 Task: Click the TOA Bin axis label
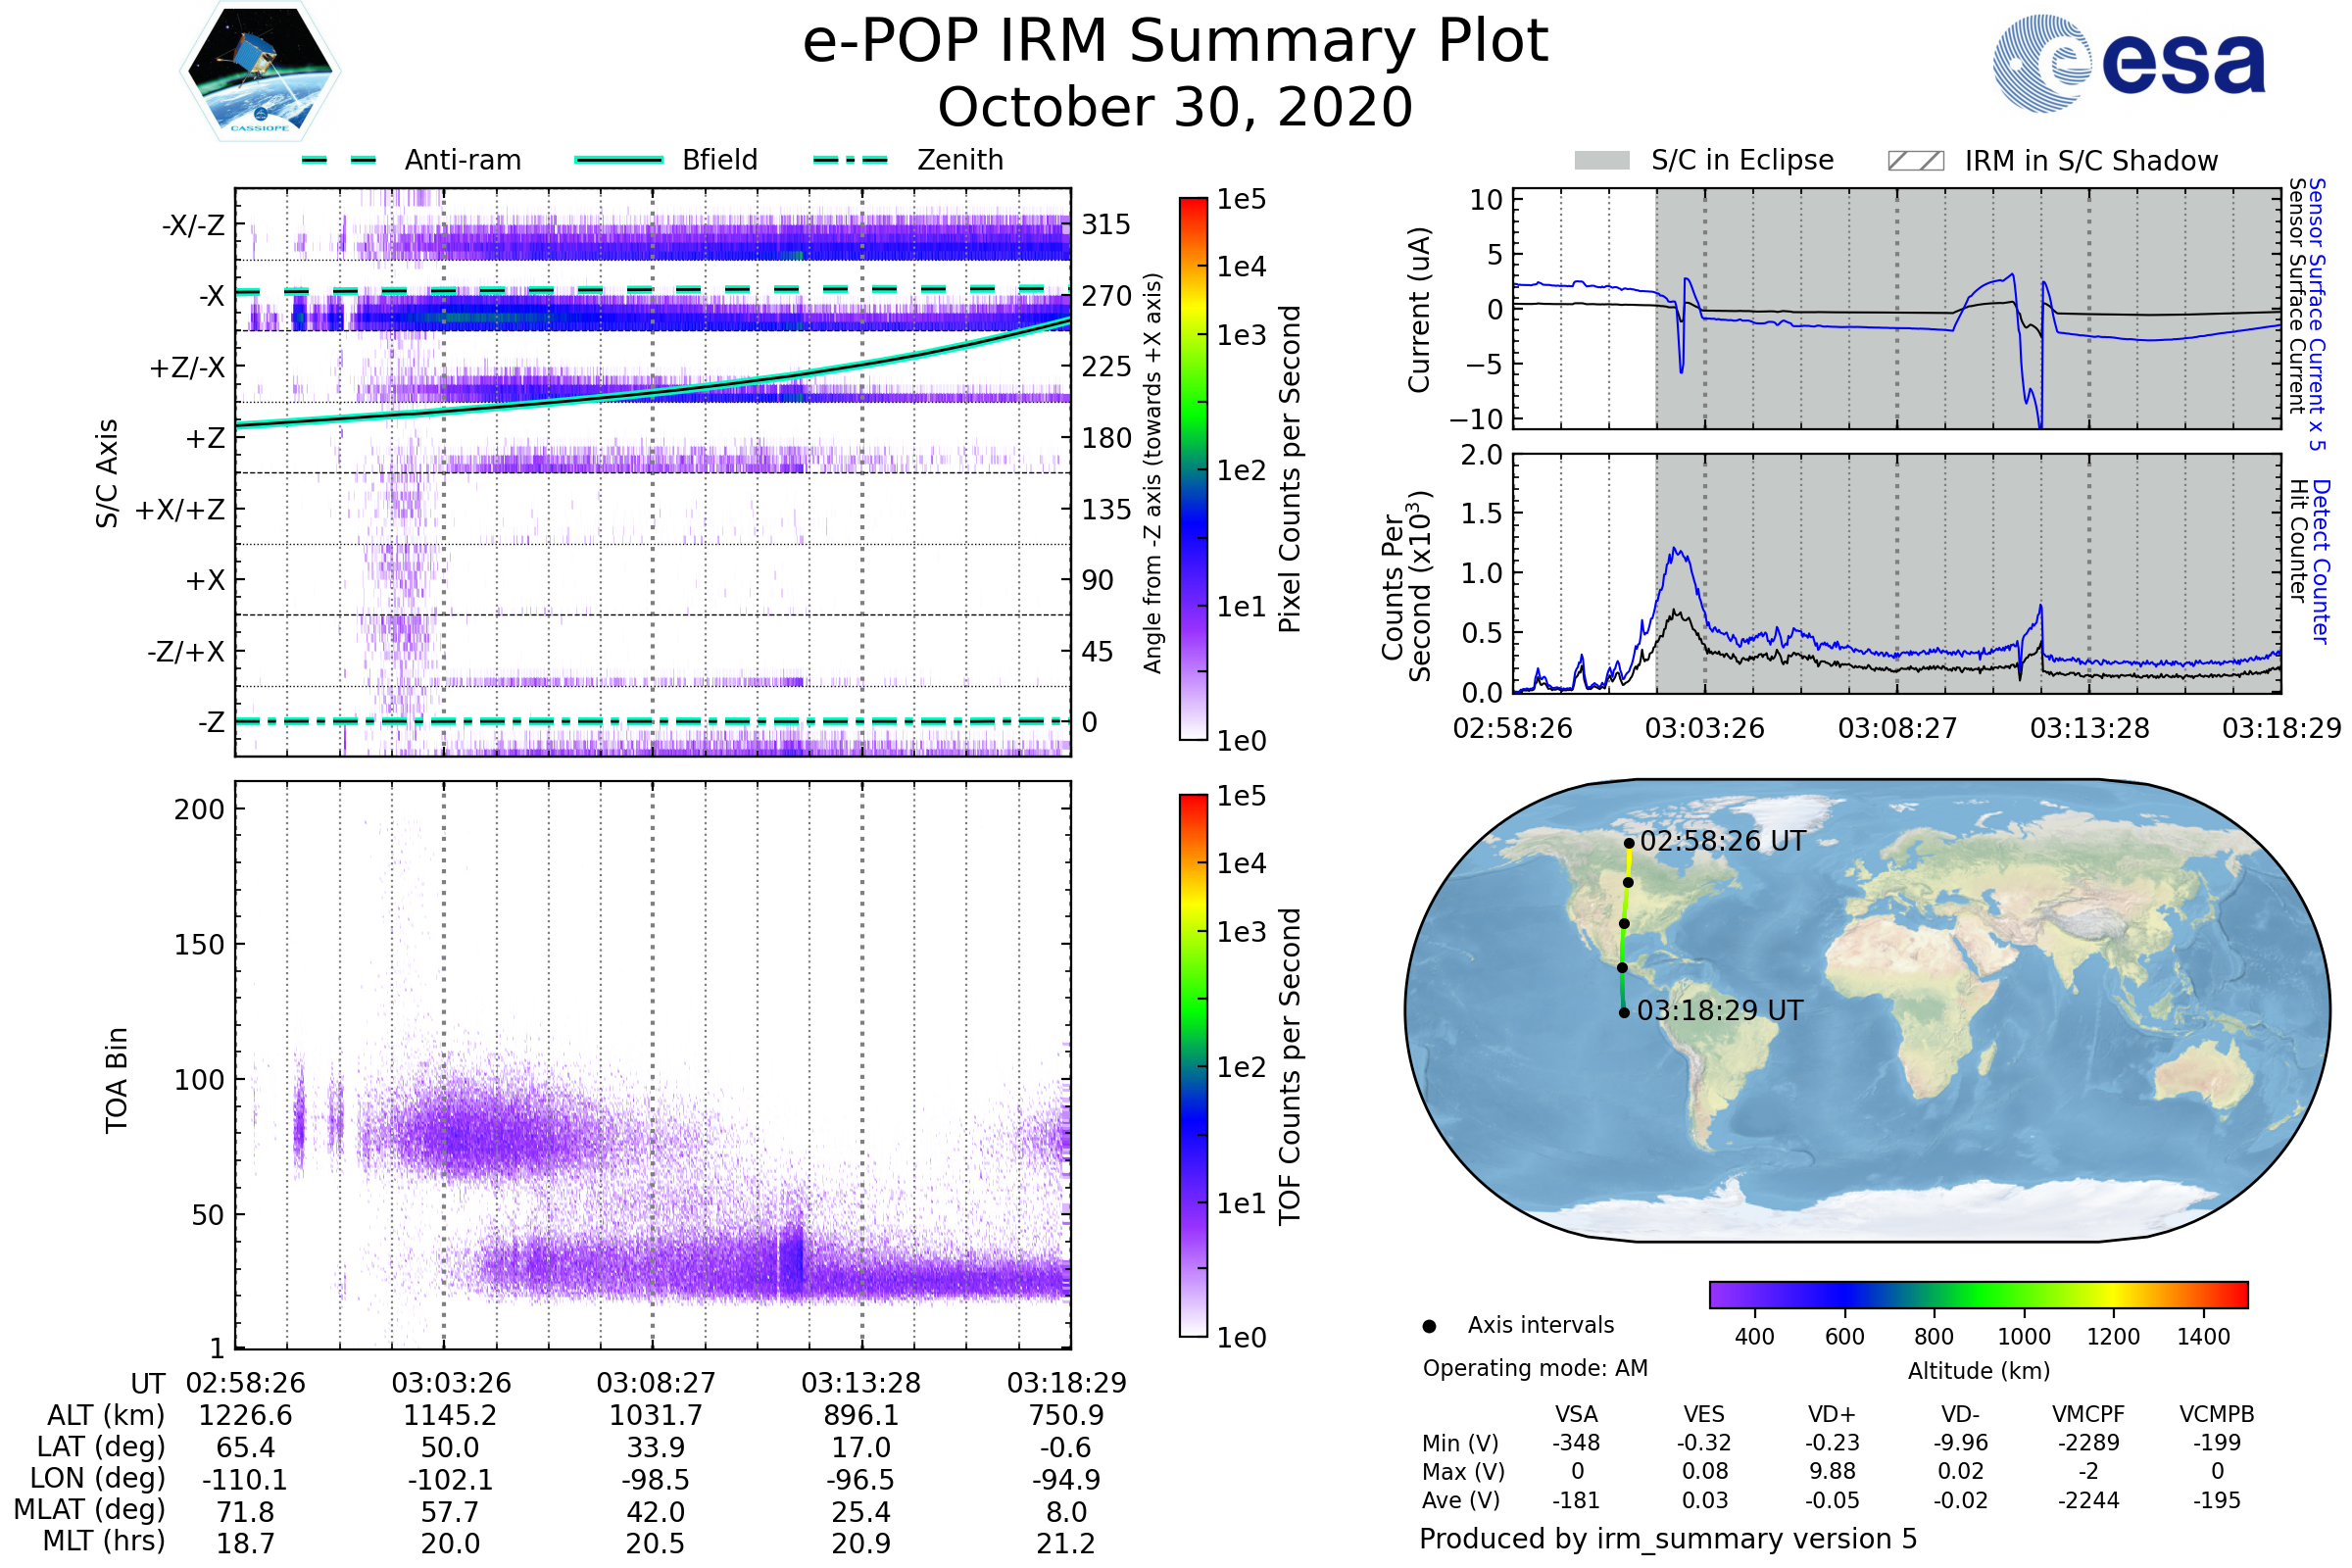point(117,1080)
